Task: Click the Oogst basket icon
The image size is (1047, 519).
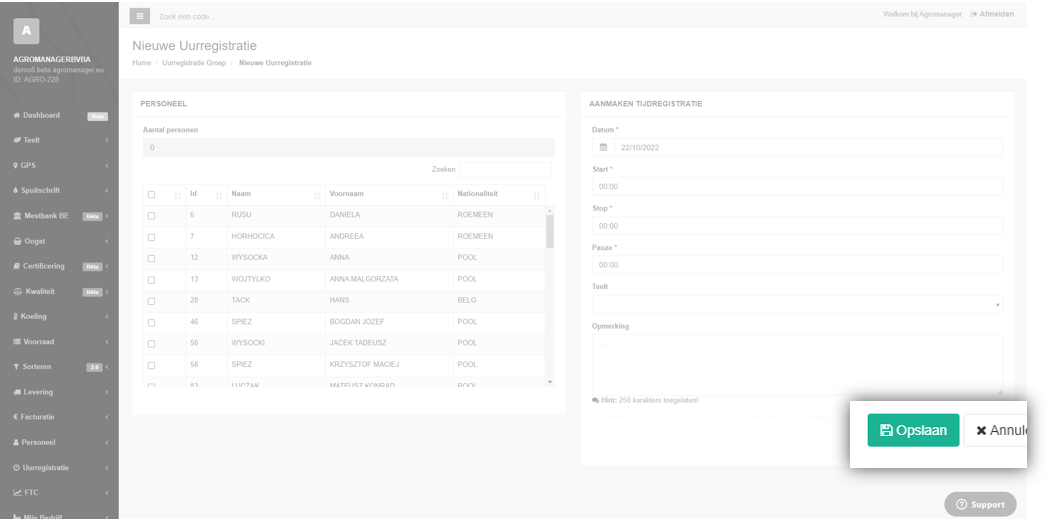Action: (17, 241)
